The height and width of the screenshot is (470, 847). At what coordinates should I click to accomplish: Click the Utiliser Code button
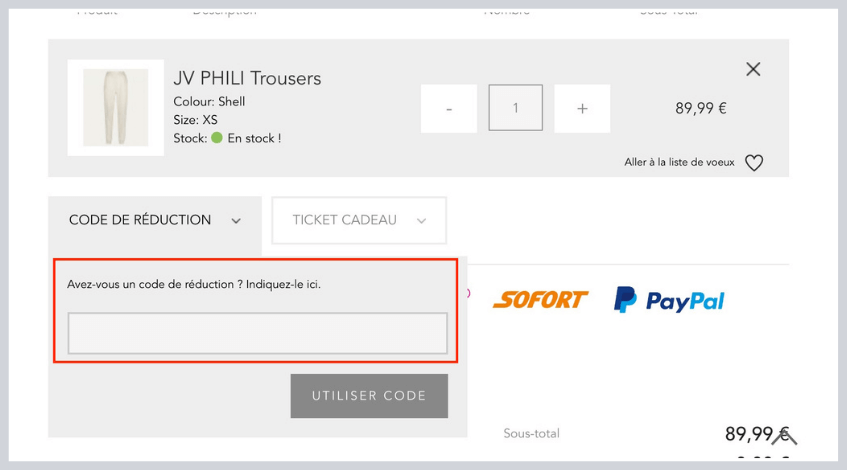[x=369, y=396]
